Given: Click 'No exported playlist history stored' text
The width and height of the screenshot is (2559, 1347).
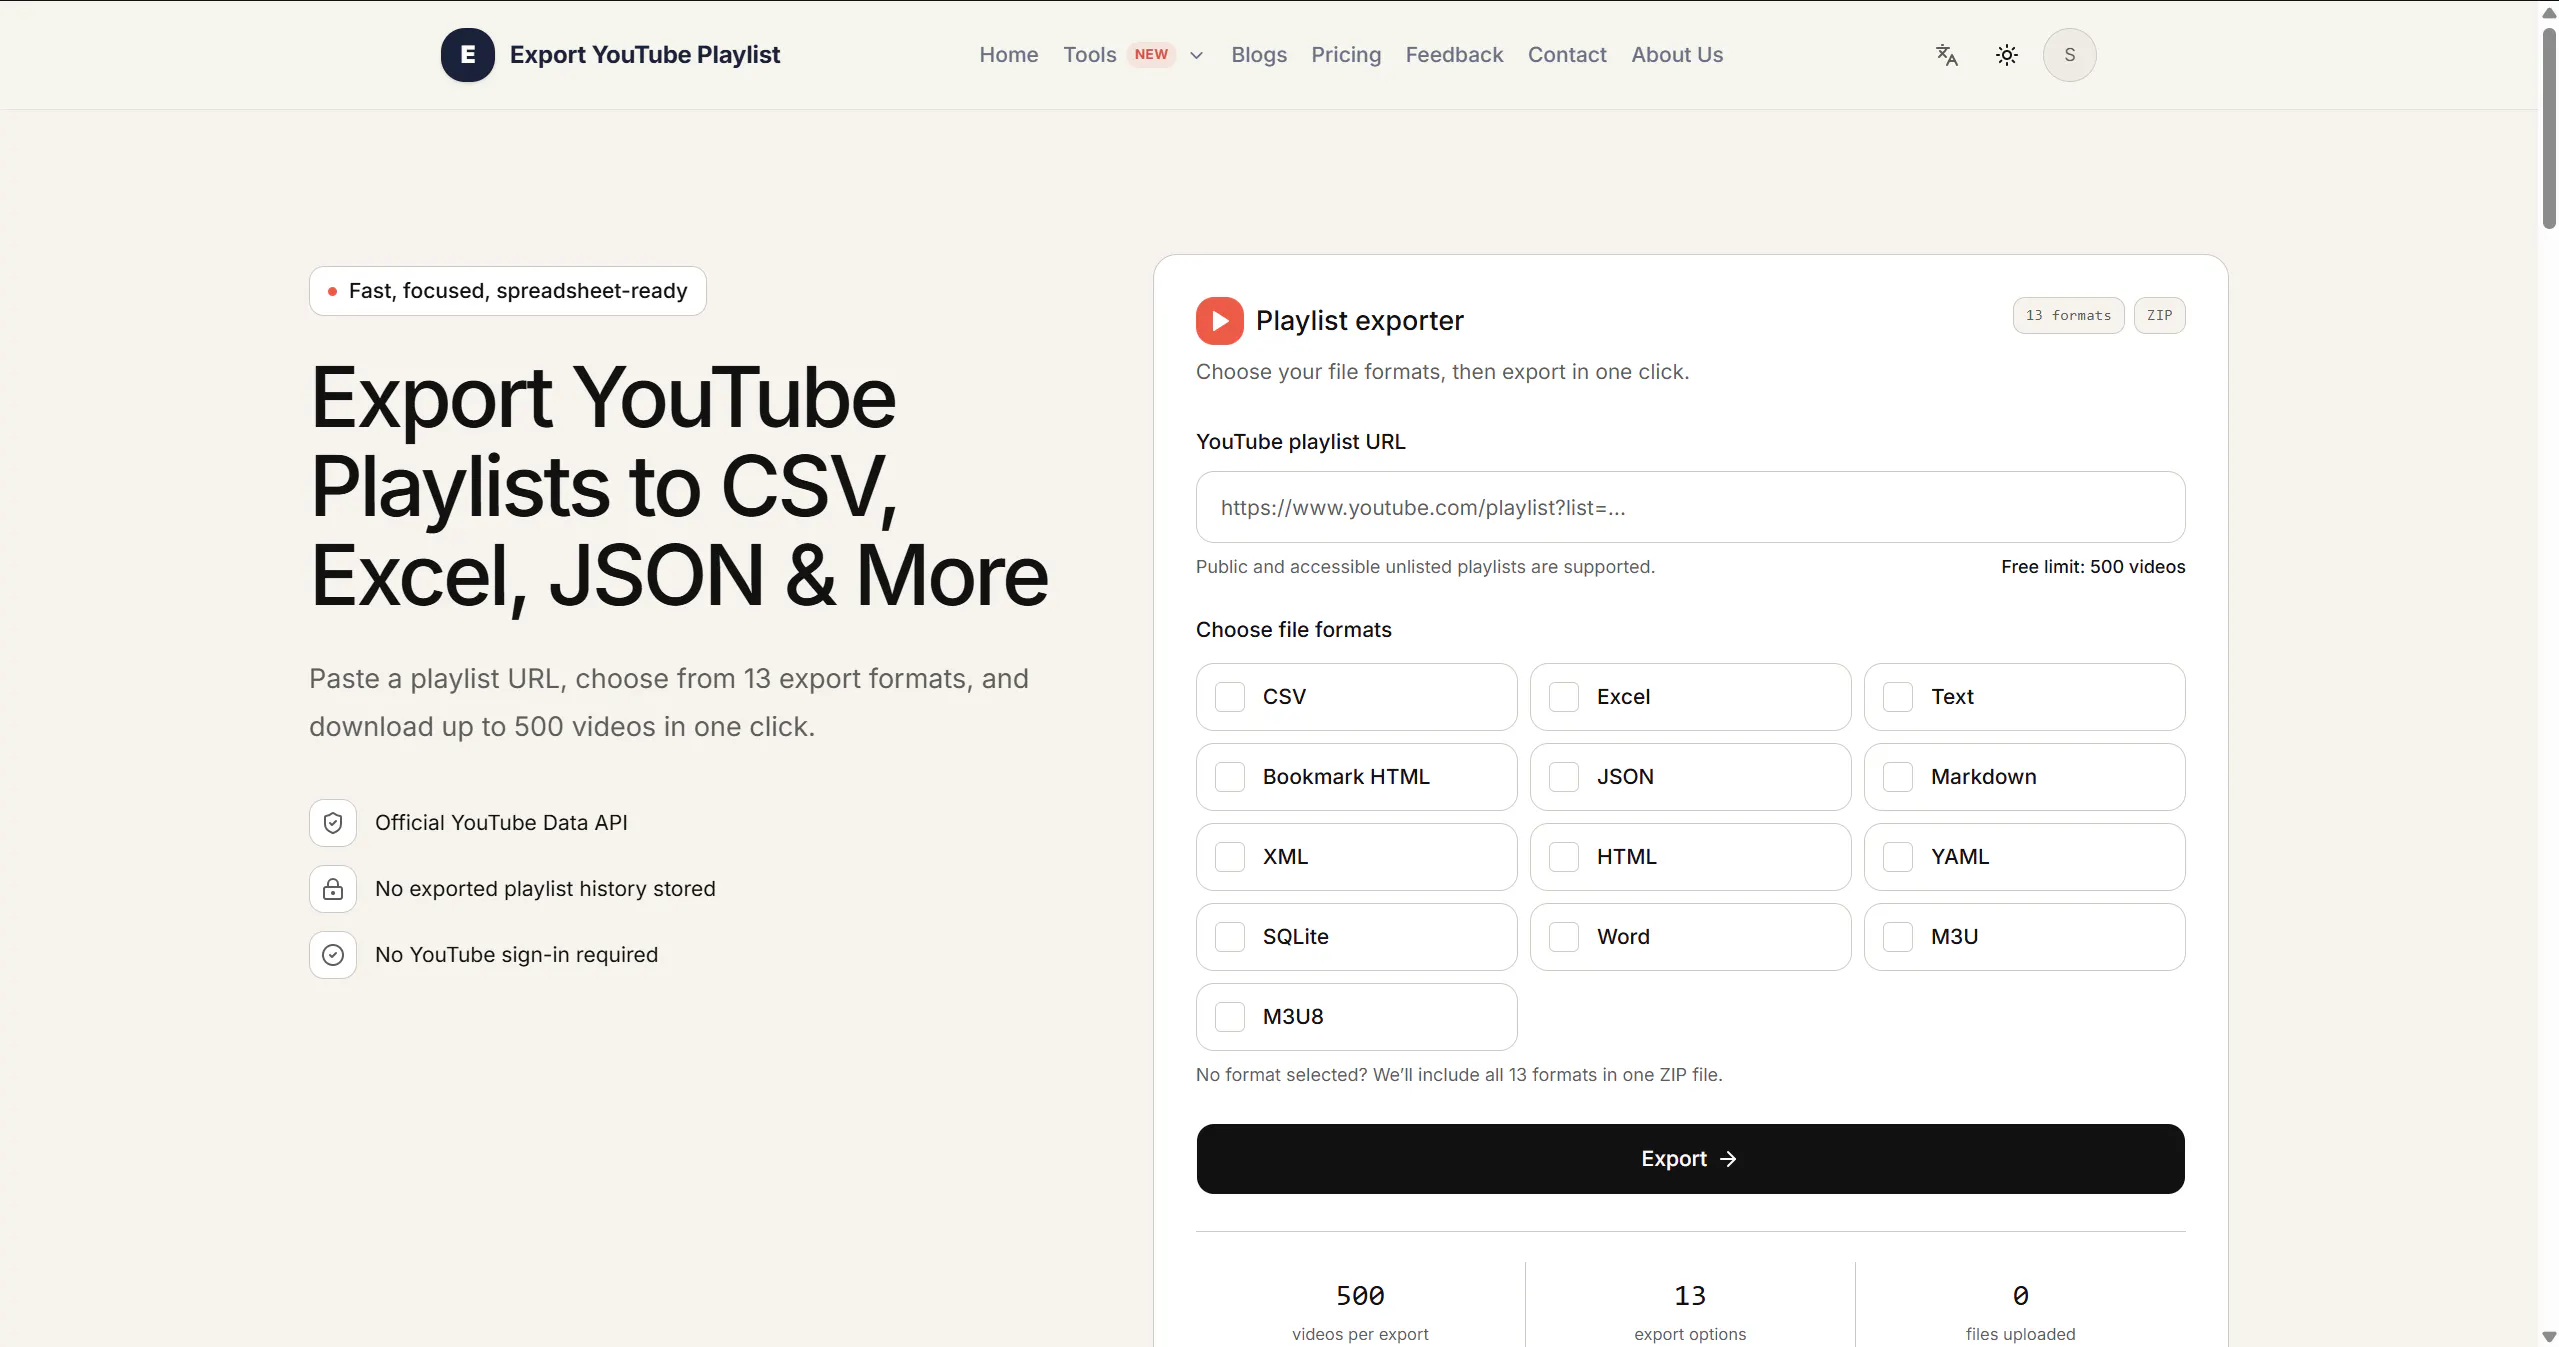Looking at the screenshot, I should [545, 889].
